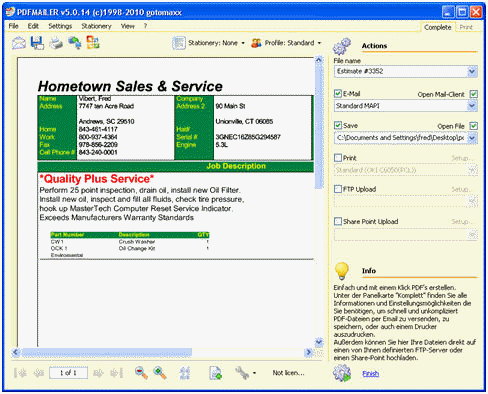Click the FTP upload network icon in toolbar

pyautogui.click(x=75, y=43)
